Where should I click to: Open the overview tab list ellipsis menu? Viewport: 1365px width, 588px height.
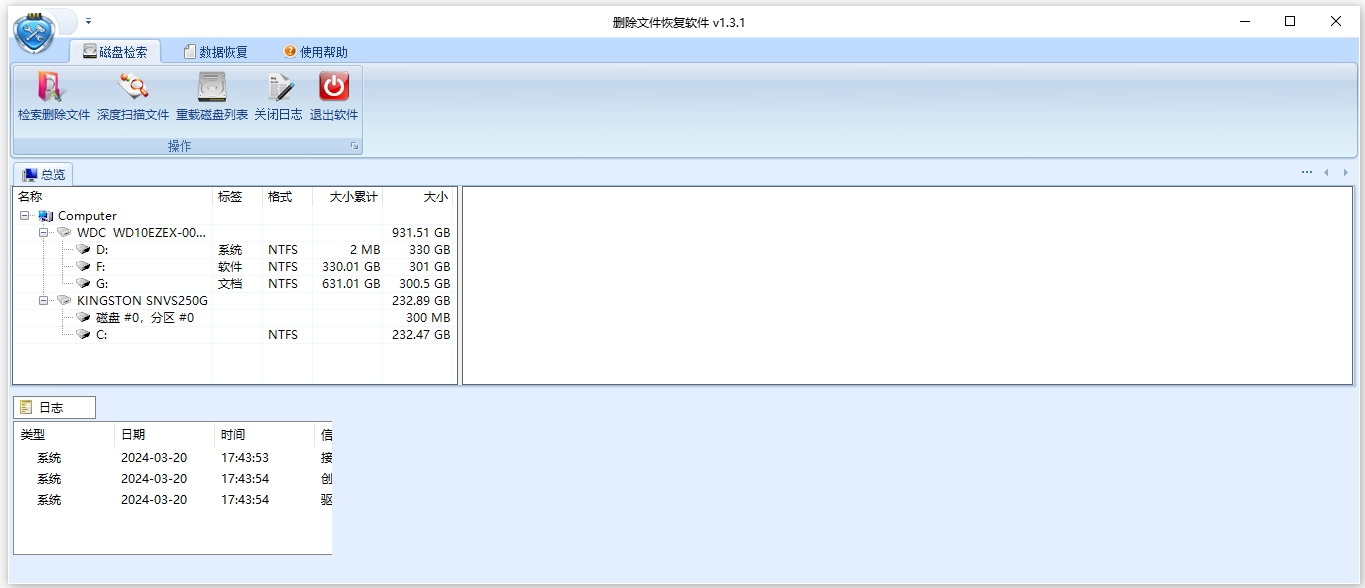click(x=1307, y=173)
